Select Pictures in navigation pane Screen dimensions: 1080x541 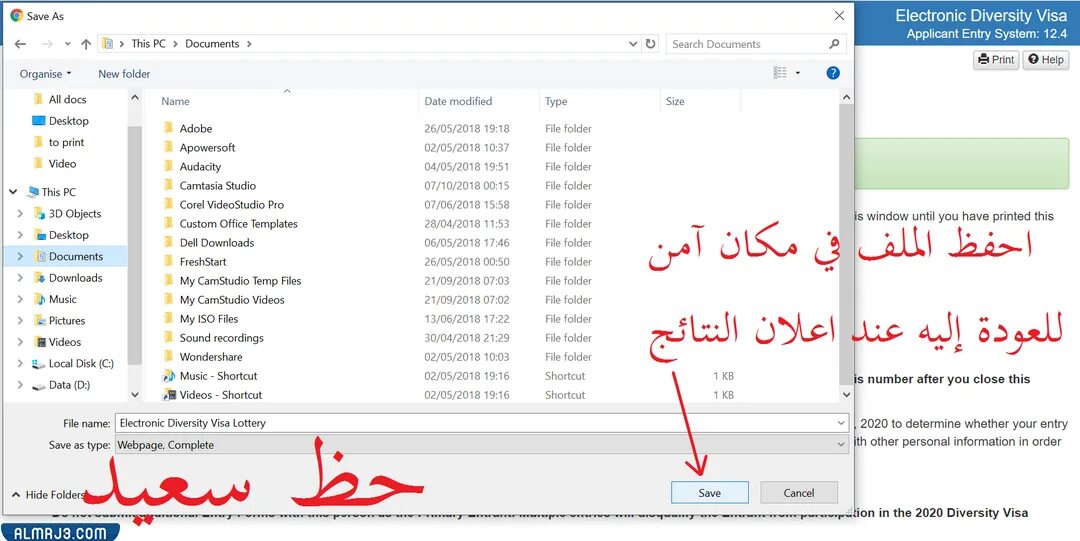coord(67,320)
